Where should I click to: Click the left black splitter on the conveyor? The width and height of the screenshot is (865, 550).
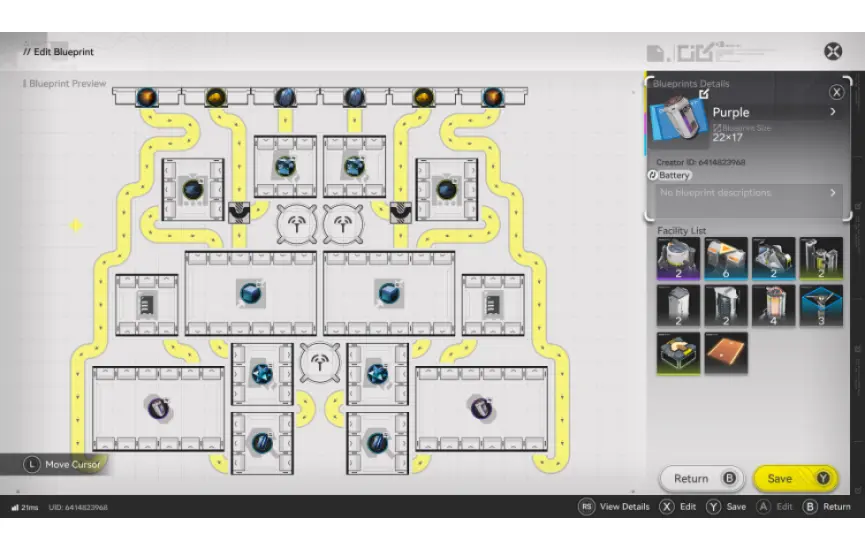pyautogui.click(x=239, y=212)
